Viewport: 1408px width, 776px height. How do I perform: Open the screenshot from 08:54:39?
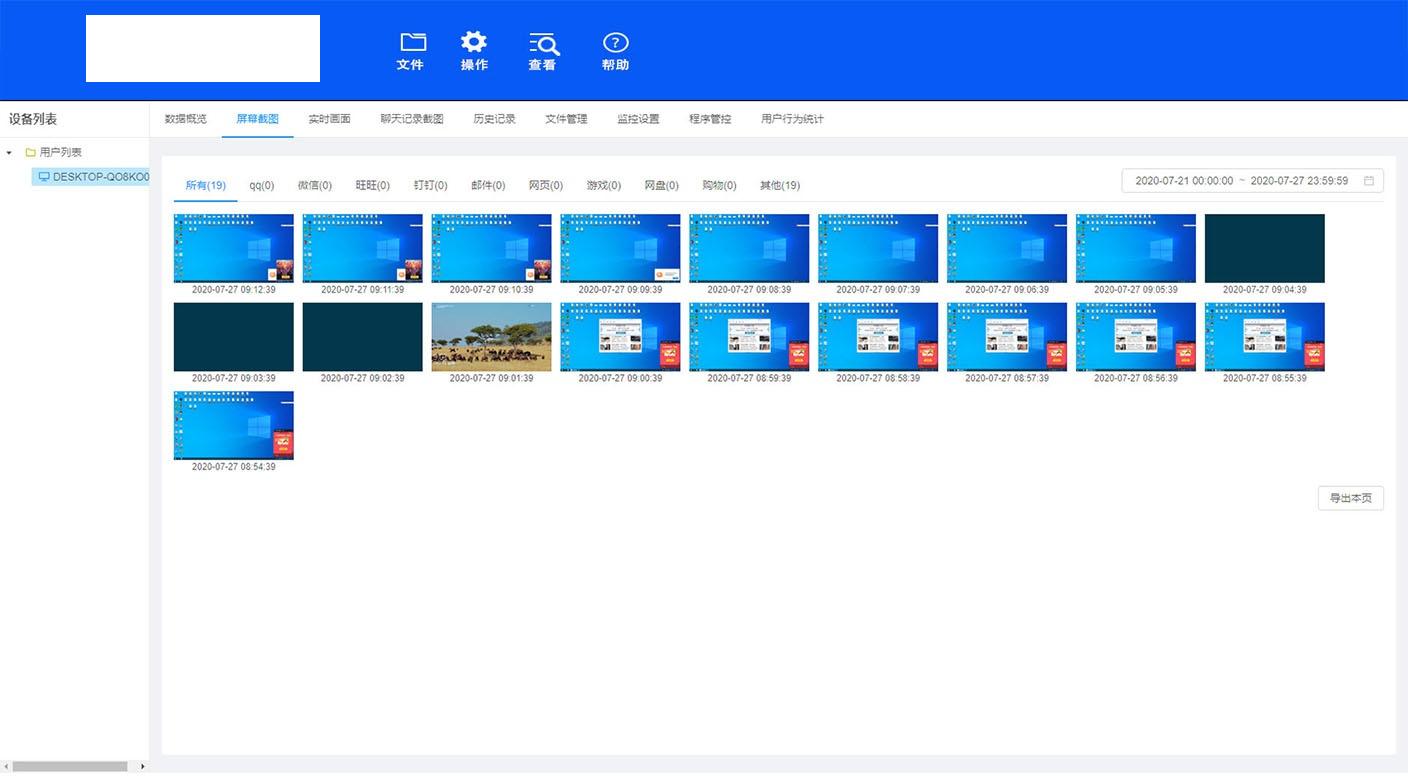234,425
